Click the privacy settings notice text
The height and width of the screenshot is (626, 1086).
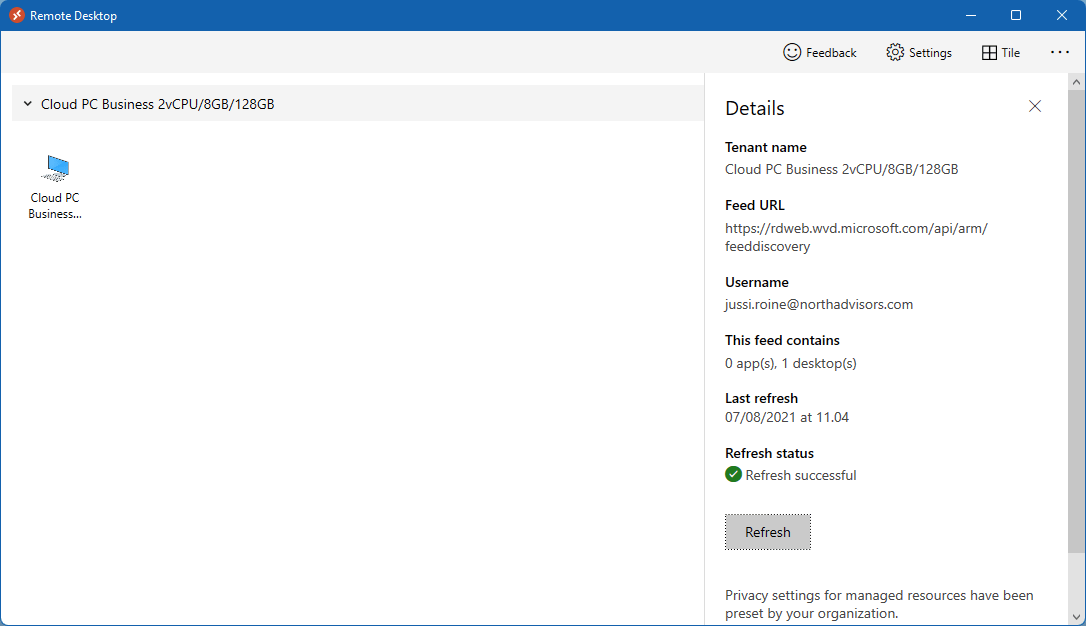(879, 604)
